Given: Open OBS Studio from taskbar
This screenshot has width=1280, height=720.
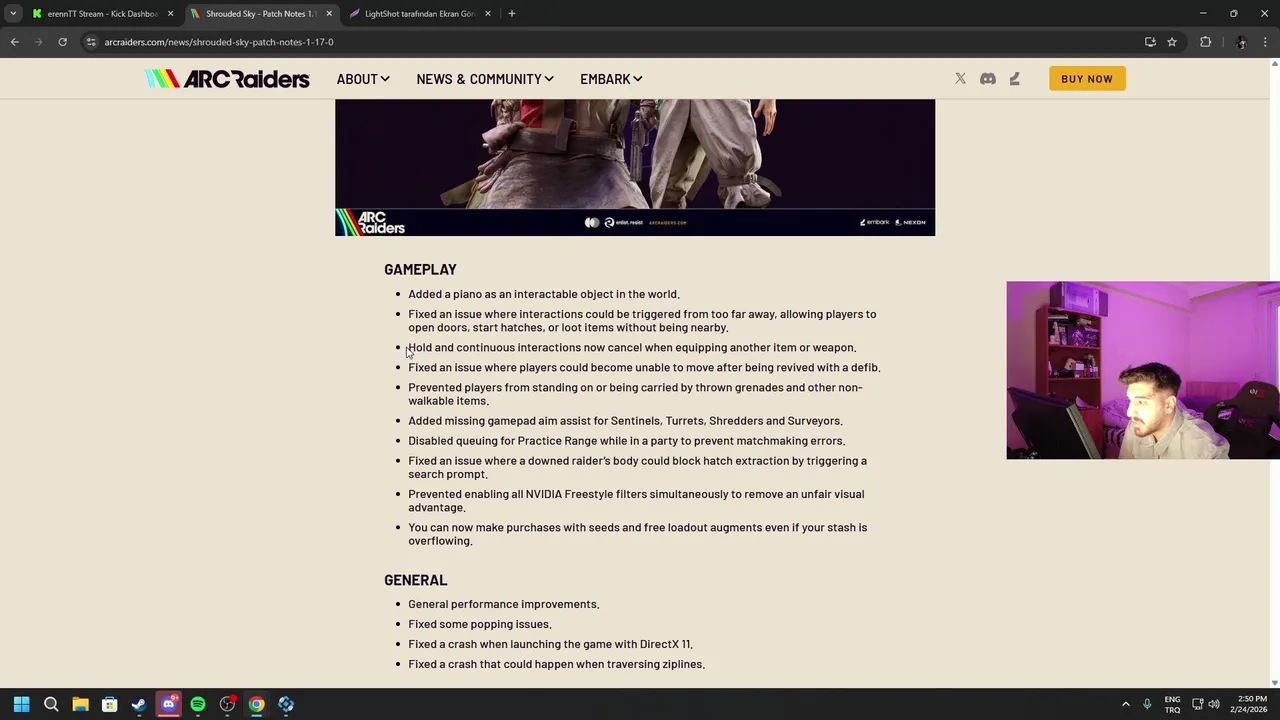Looking at the screenshot, I should [227, 704].
